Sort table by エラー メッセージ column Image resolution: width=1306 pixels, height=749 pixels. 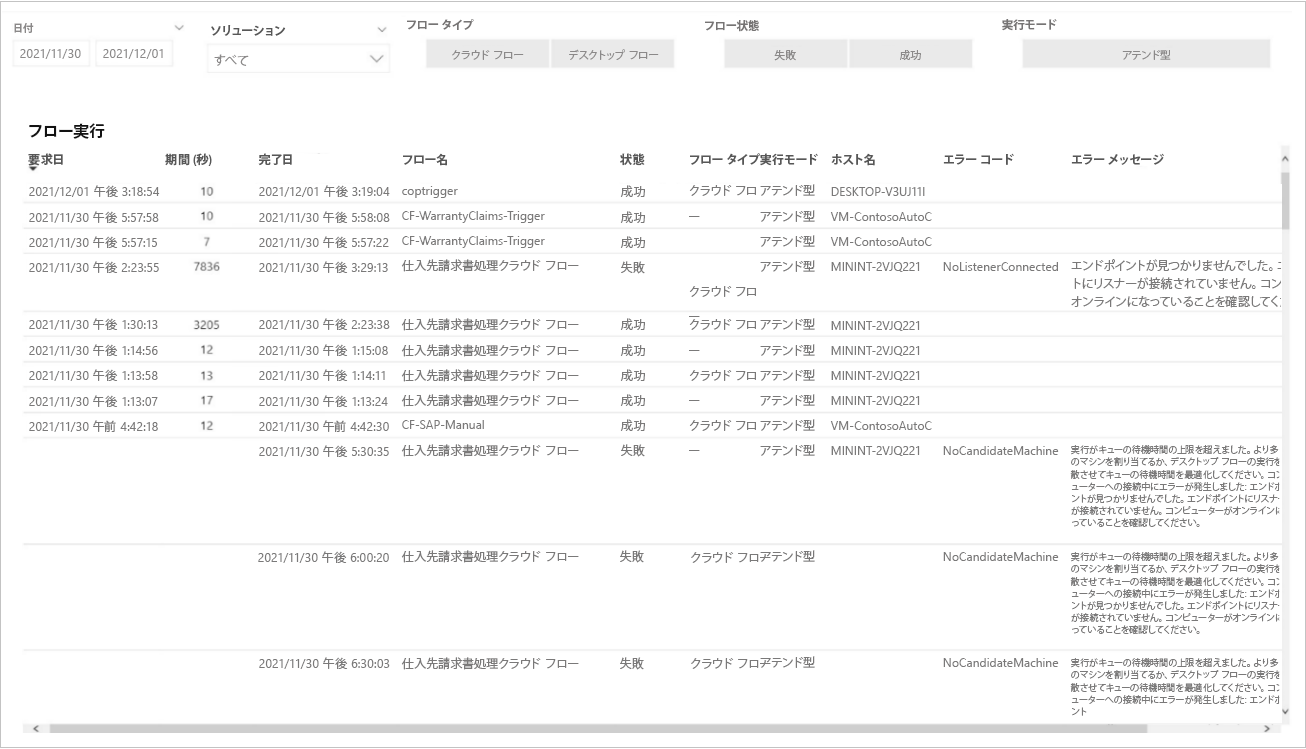[1117, 159]
